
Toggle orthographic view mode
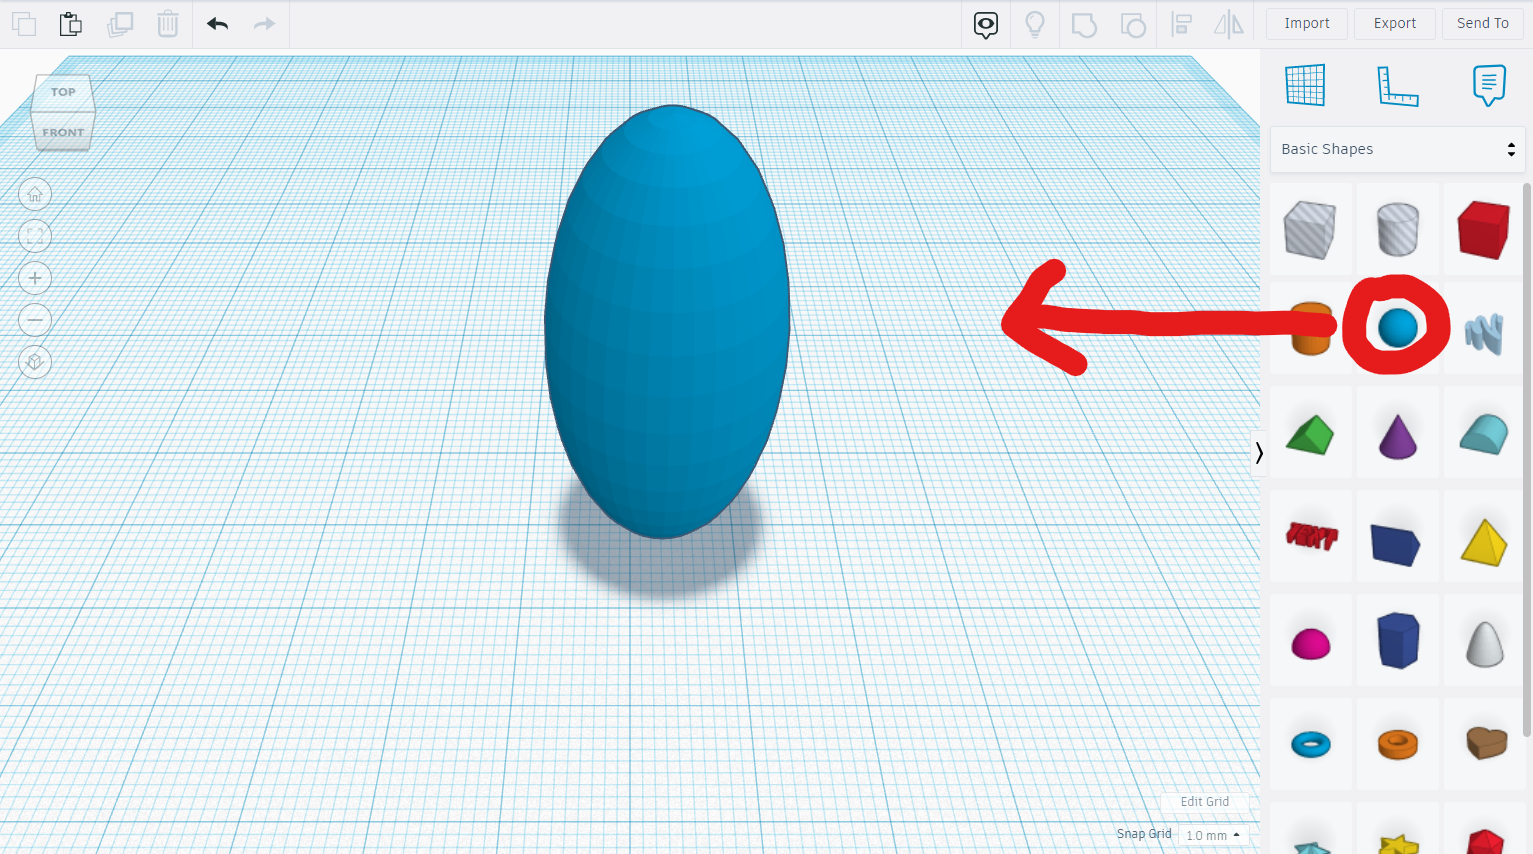tap(35, 362)
